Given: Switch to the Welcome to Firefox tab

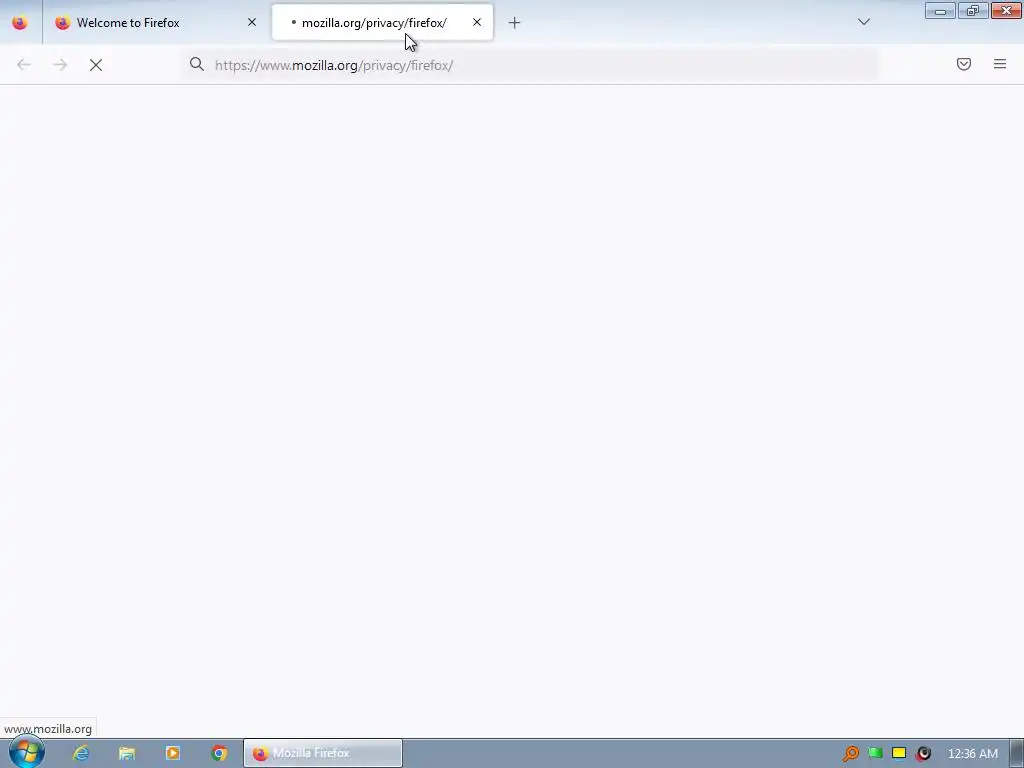Looking at the screenshot, I should tap(157, 23).
